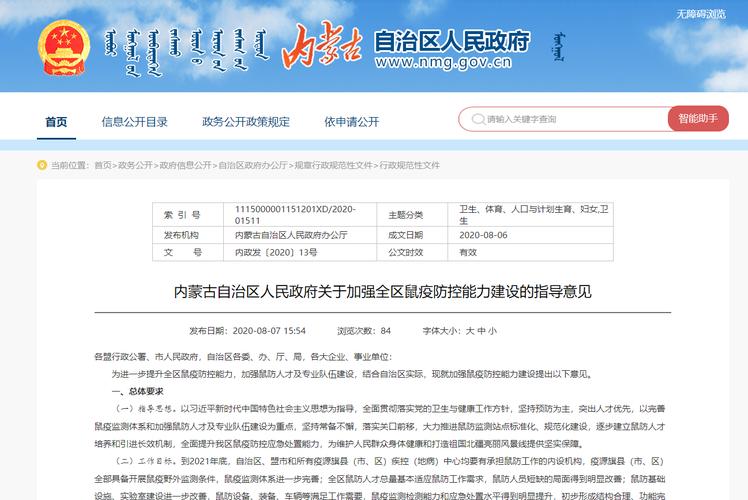Click the document number 内政发〔2020〕13号
The height and width of the screenshot is (500, 748).
(276, 252)
